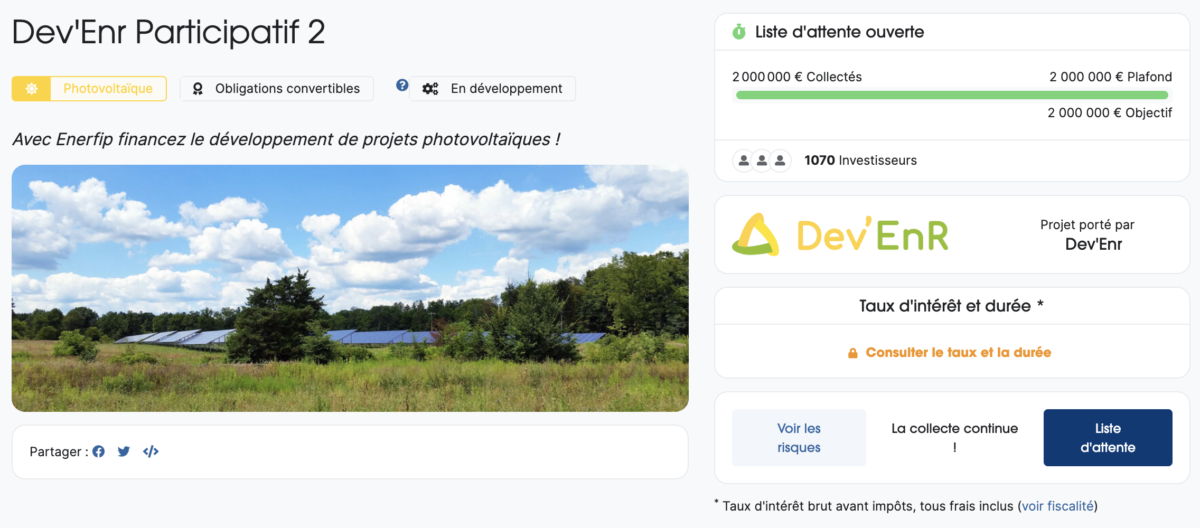Click the Projet porté par Dev'Enr text
The width and height of the screenshot is (1200, 528).
[1087, 234]
